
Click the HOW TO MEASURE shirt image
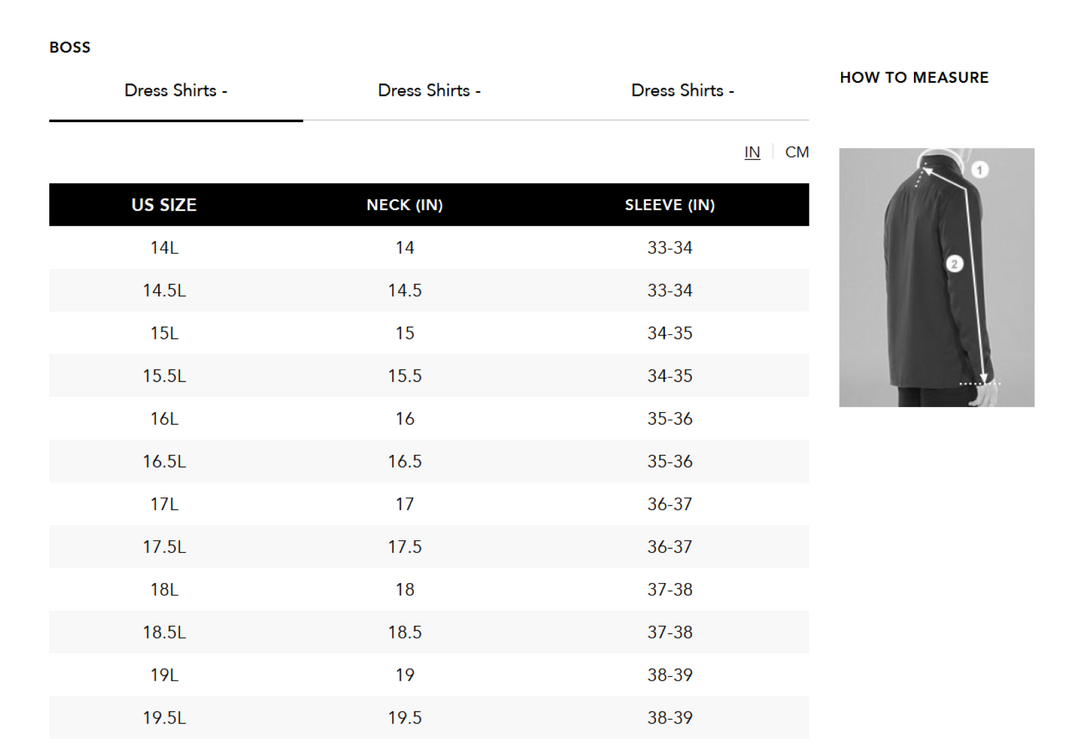(935, 277)
